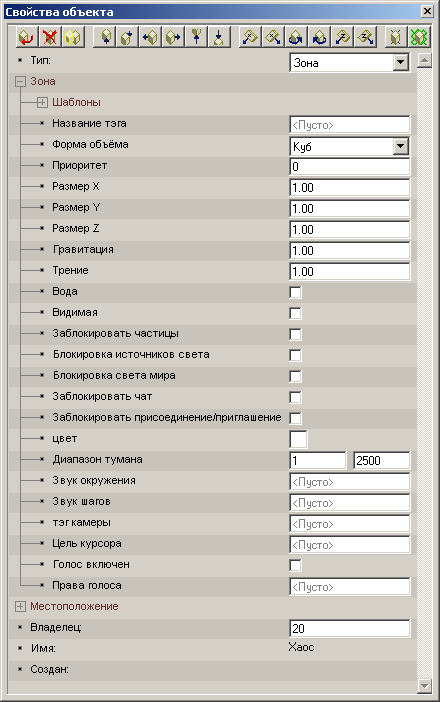Click the rotate around Z axis icon
This screenshot has height=702, width=440.
point(342,37)
